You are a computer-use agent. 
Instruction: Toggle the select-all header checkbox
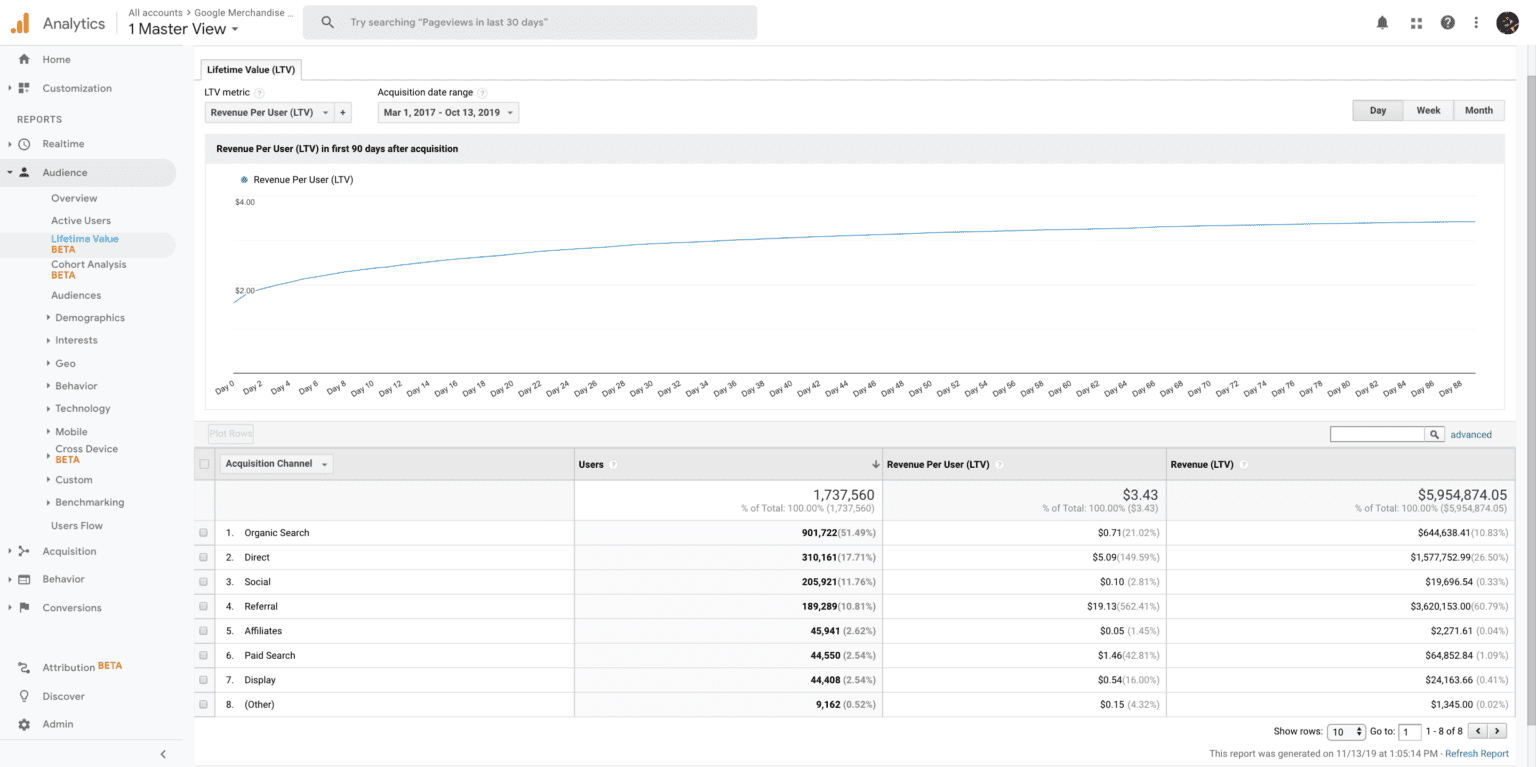click(x=204, y=464)
